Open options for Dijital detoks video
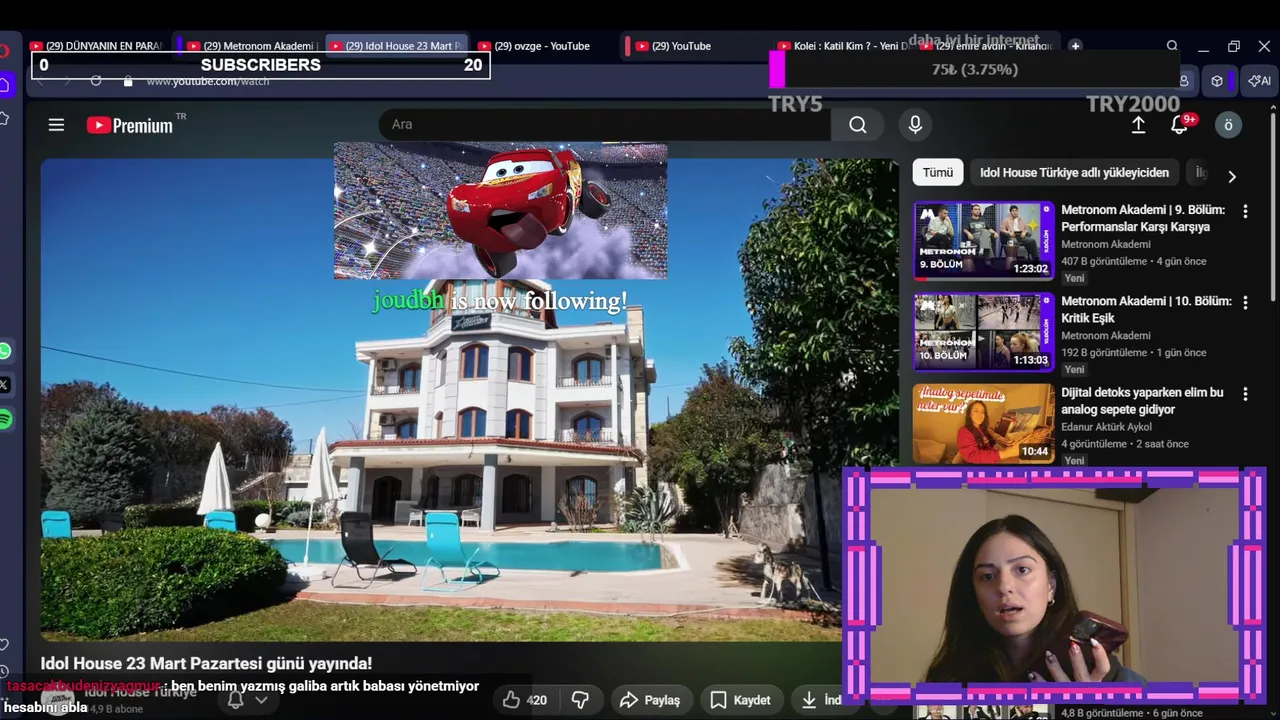The width and height of the screenshot is (1280, 720). tap(1245, 394)
